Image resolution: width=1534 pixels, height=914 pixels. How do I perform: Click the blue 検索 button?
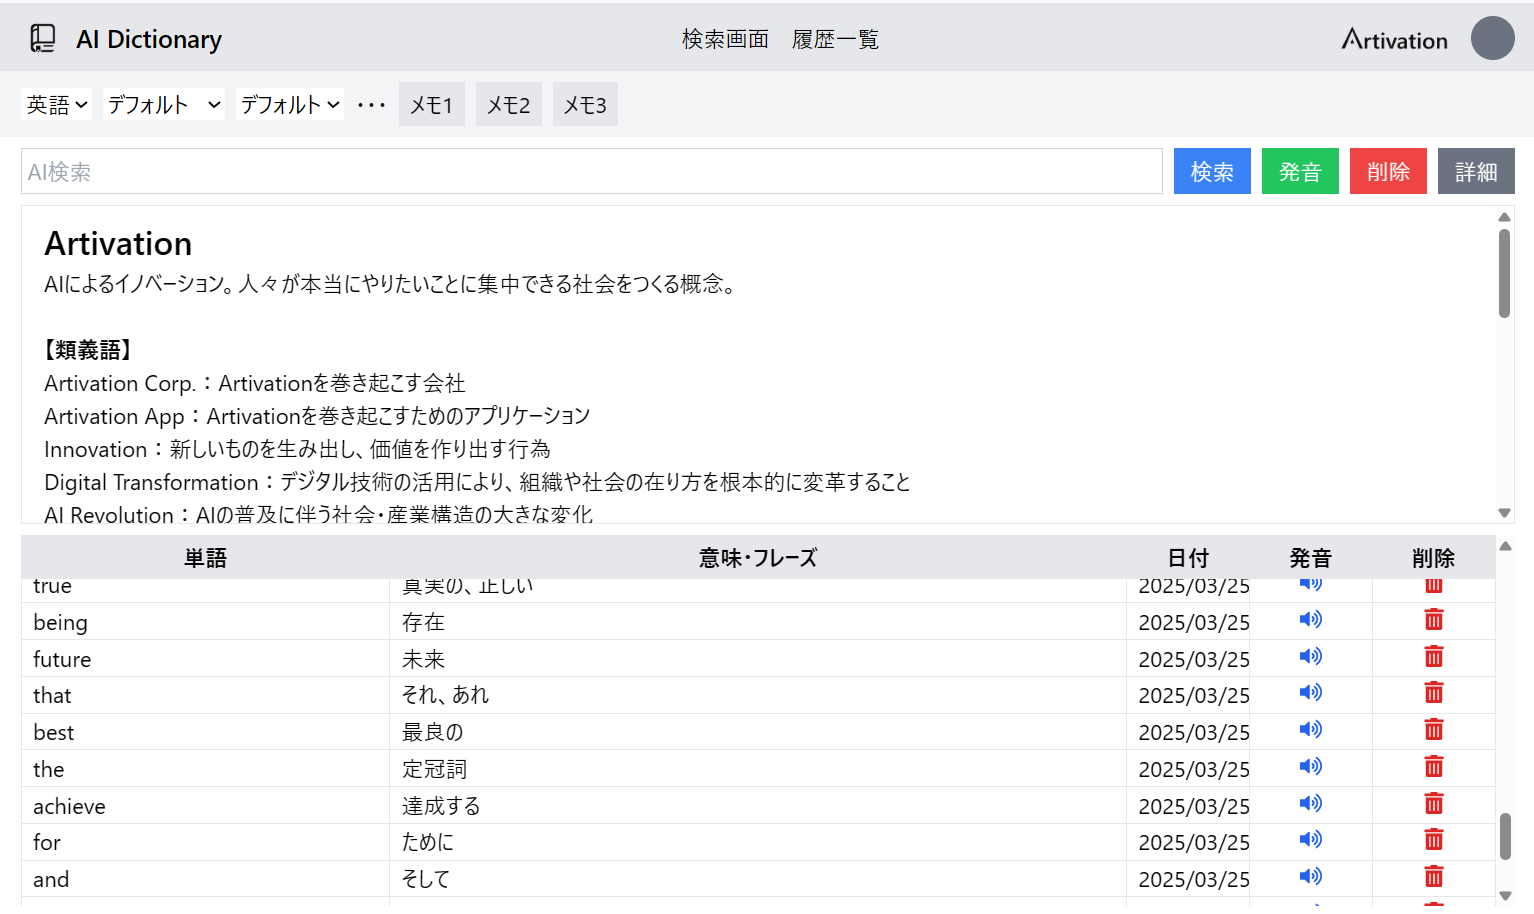coord(1212,171)
